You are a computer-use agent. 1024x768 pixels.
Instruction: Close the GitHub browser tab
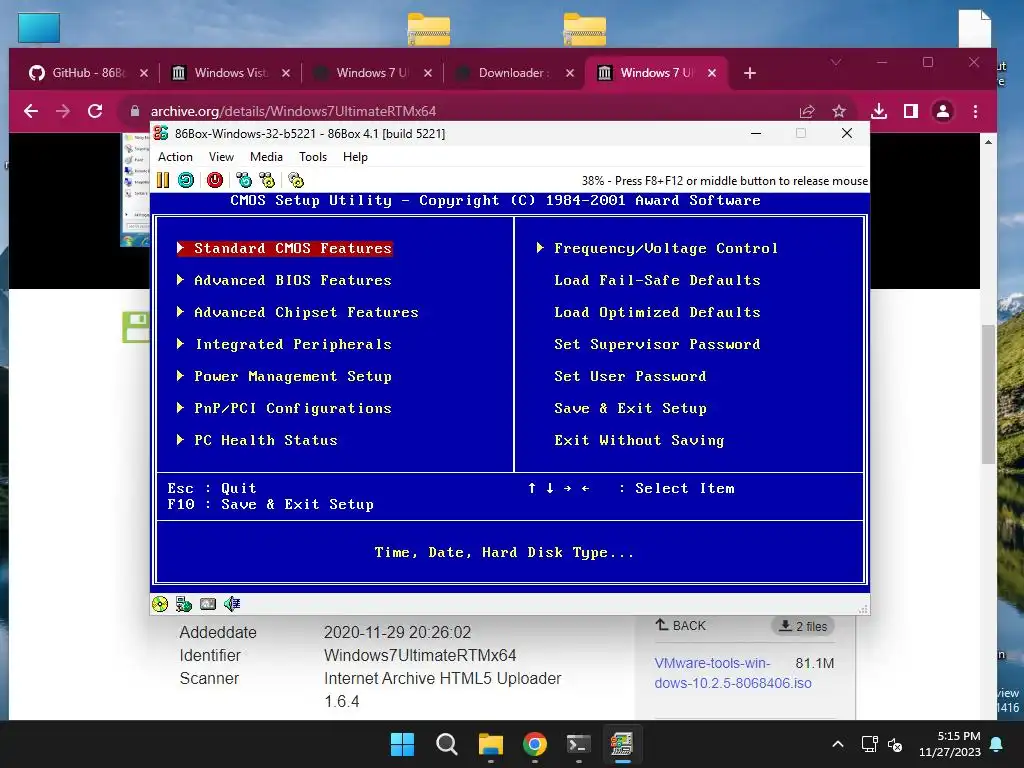(144, 73)
